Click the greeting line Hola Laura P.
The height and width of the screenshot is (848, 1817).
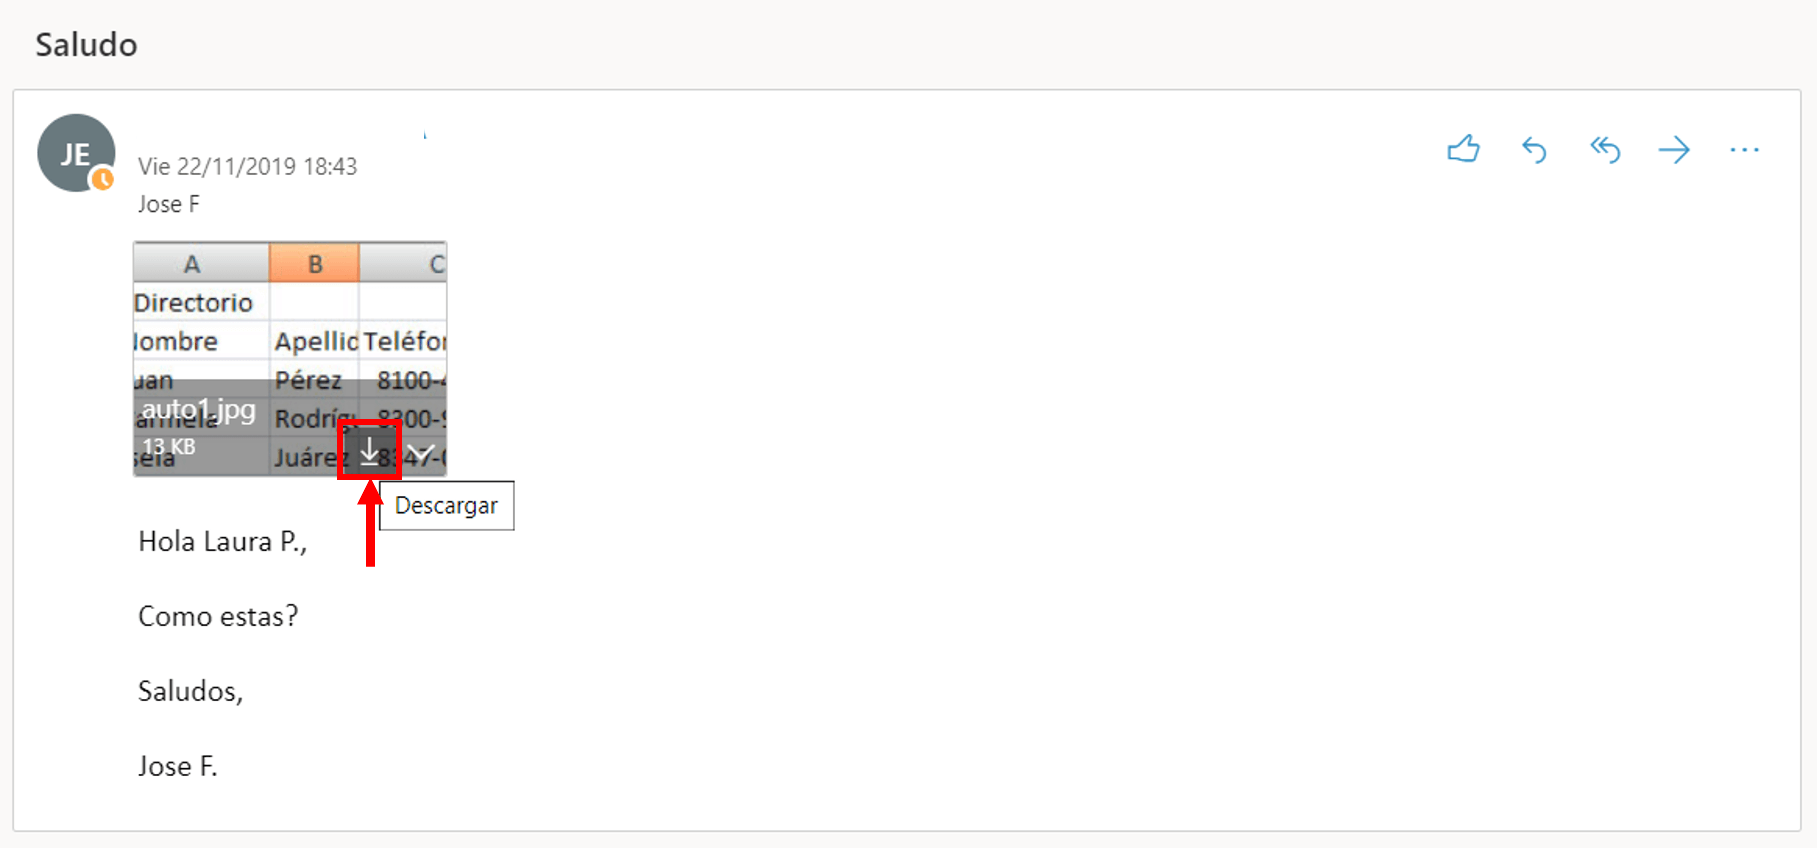[x=222, y=542]
